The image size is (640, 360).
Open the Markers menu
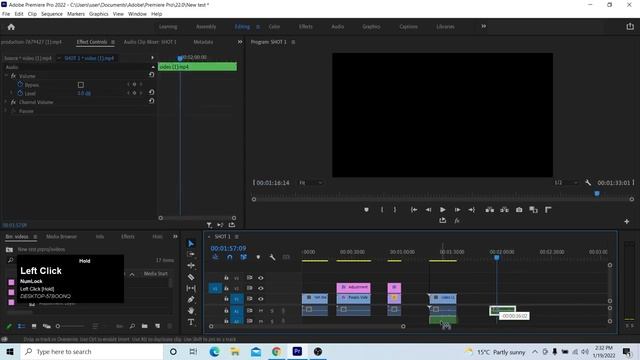point(76,14)
